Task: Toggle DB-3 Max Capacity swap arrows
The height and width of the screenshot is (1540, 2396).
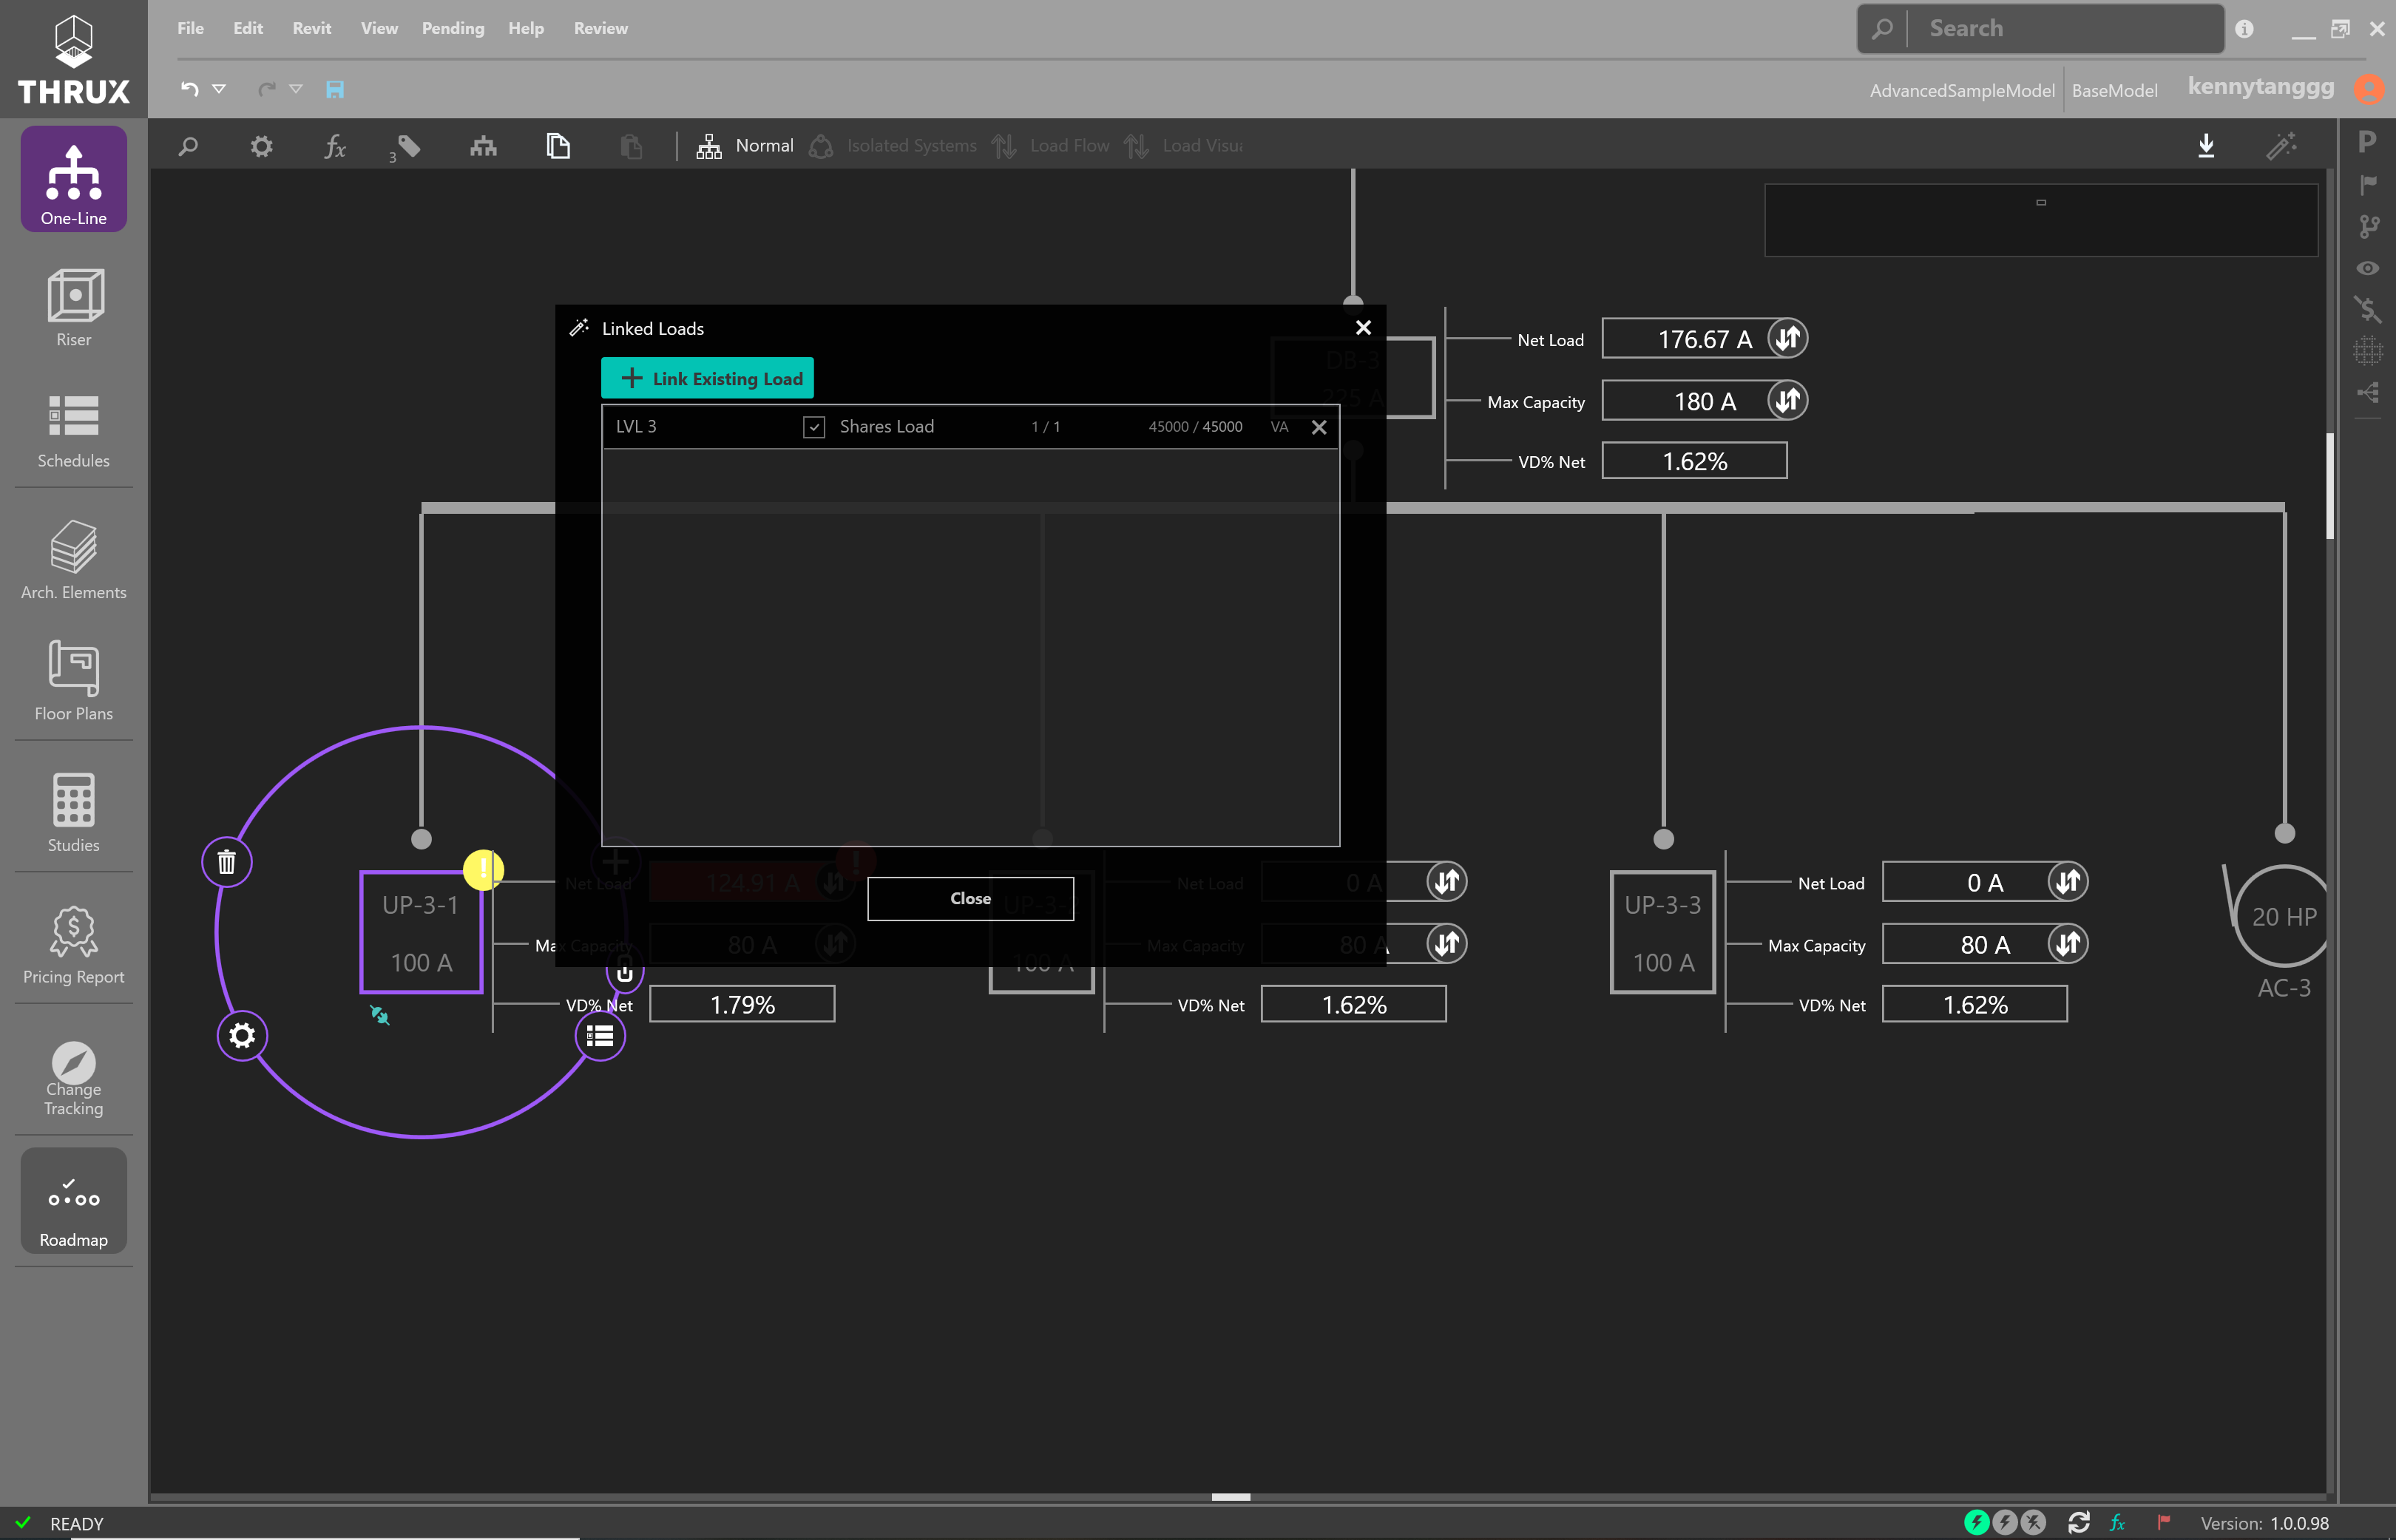Action: 1788,400
